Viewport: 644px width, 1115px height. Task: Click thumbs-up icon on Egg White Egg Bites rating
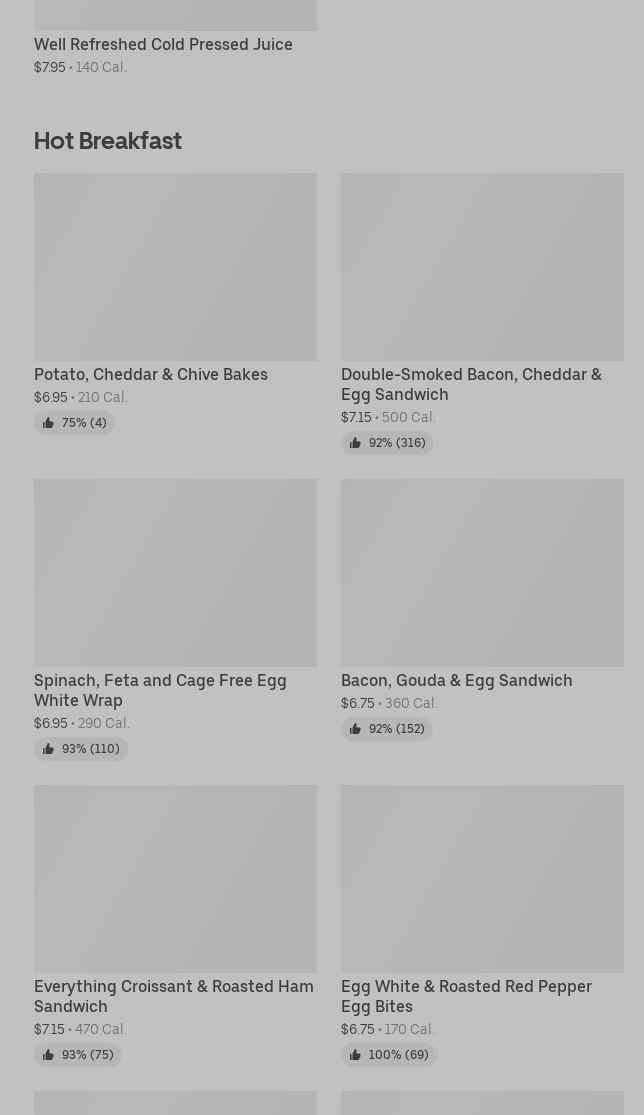[x=355, y=1055]
